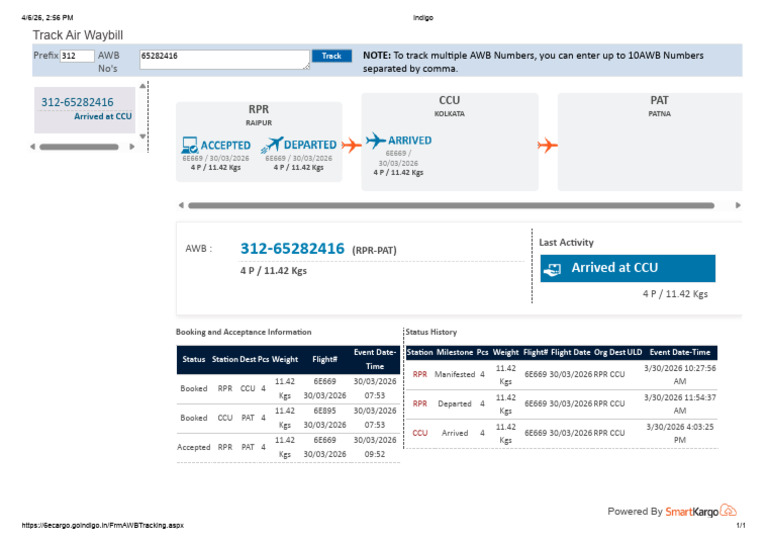The height and width of the screenshot is (543, 768).
Task: Click the 3/30/2026 11:54:37 AM event time
Action: [679, 404]
